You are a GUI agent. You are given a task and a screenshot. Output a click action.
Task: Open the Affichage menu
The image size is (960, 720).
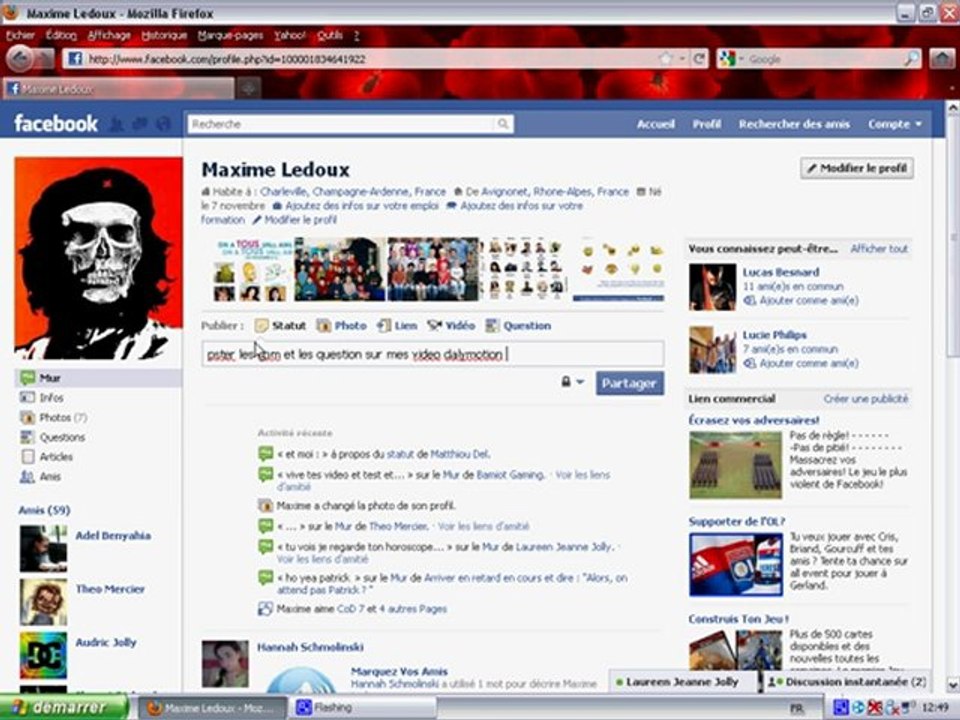[x=109, y=36]
